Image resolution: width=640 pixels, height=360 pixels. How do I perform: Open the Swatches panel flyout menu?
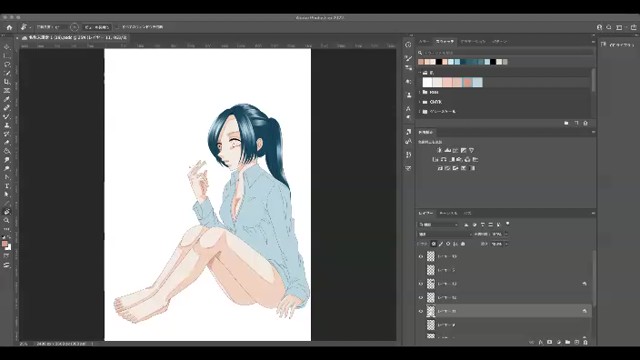coord(593,42)
